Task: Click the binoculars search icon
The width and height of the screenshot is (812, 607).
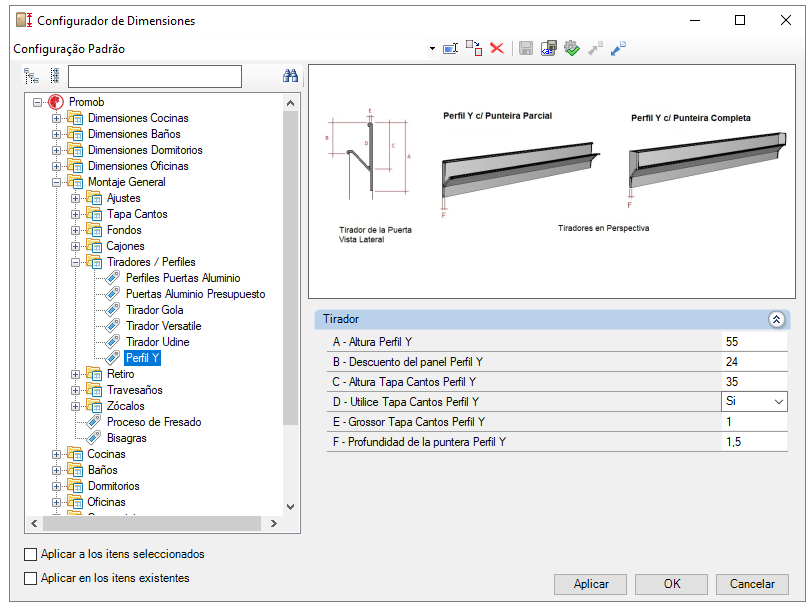Action: coord(290,76)
